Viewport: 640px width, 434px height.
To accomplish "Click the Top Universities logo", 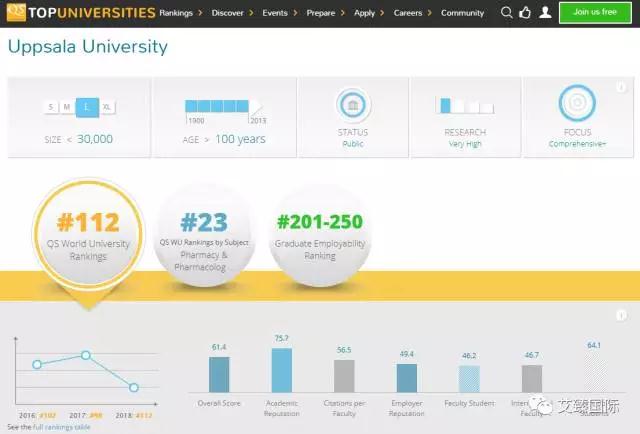I will tap(78, 13).
